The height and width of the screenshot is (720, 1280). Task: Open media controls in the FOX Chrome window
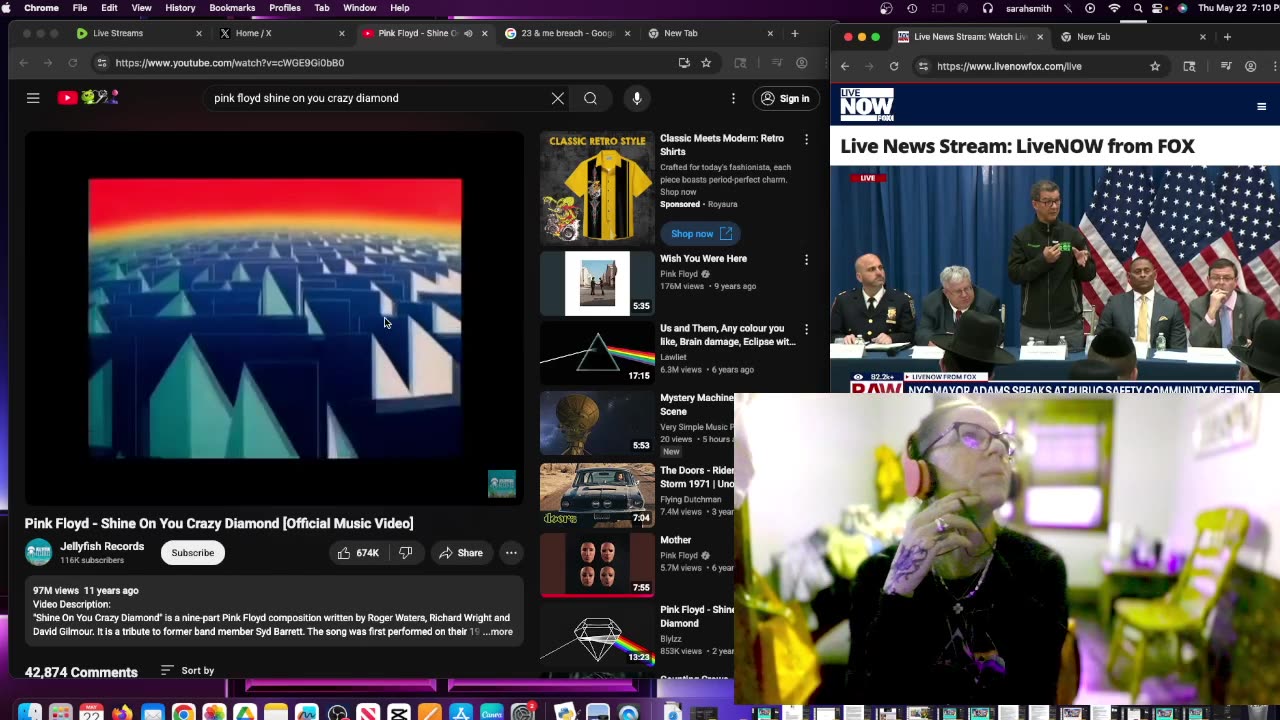[x=1226, y=66]
